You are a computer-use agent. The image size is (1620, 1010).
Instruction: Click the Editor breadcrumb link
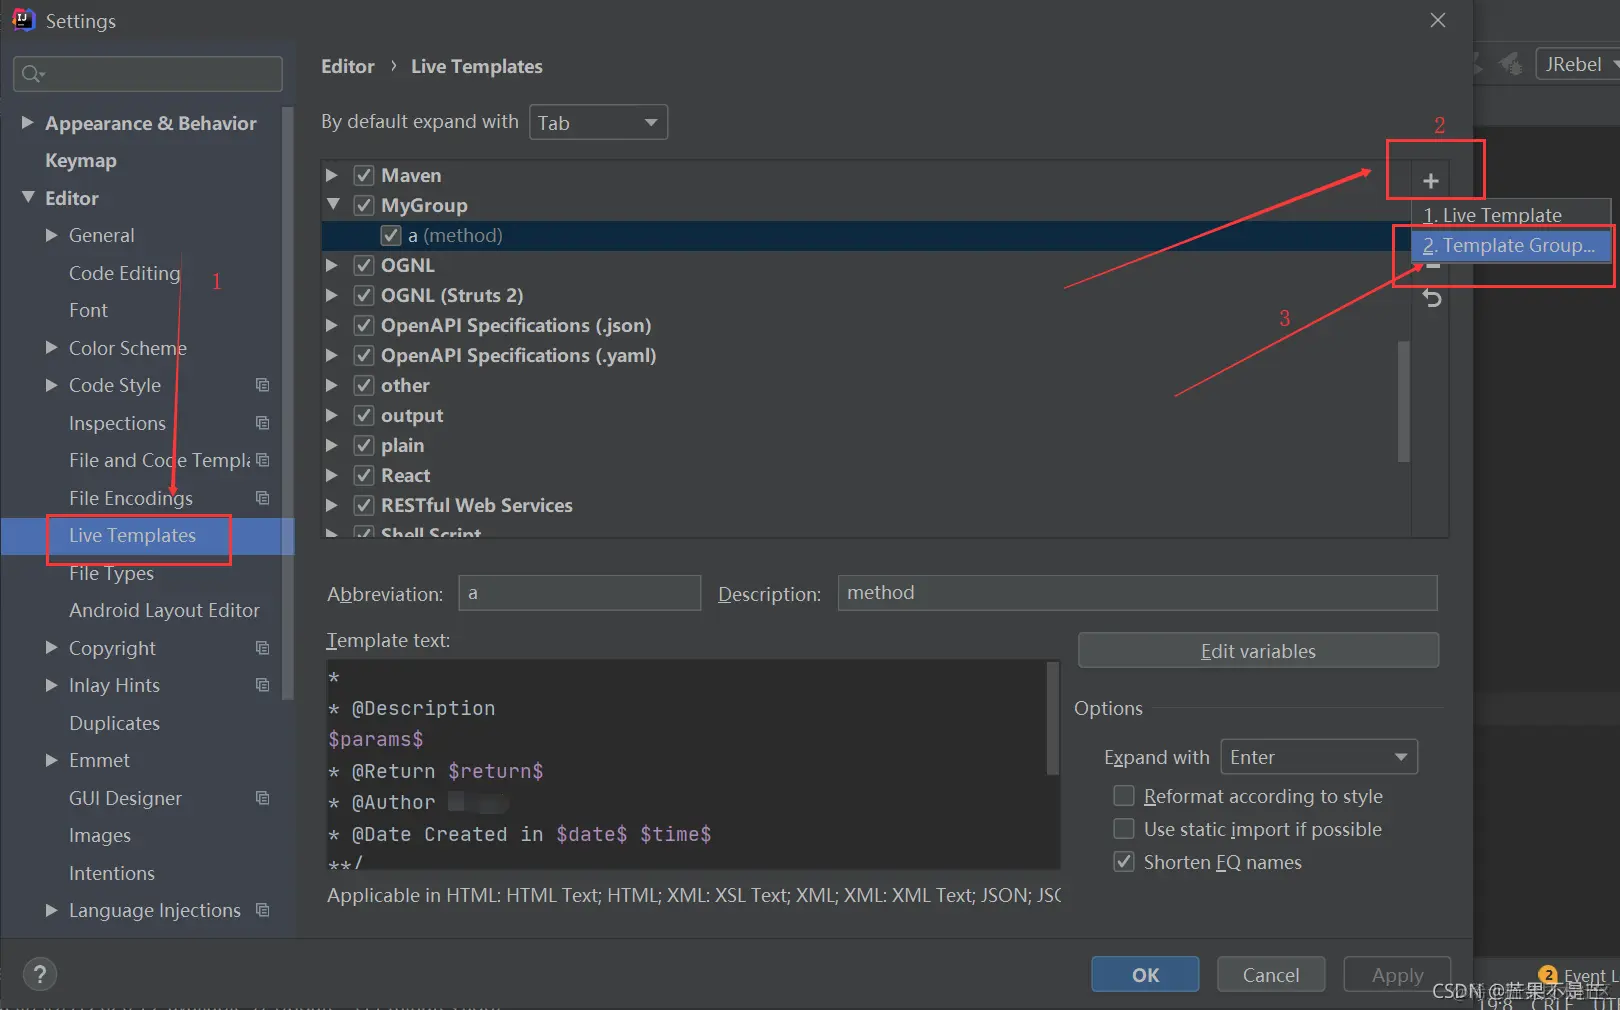point(348,66)
